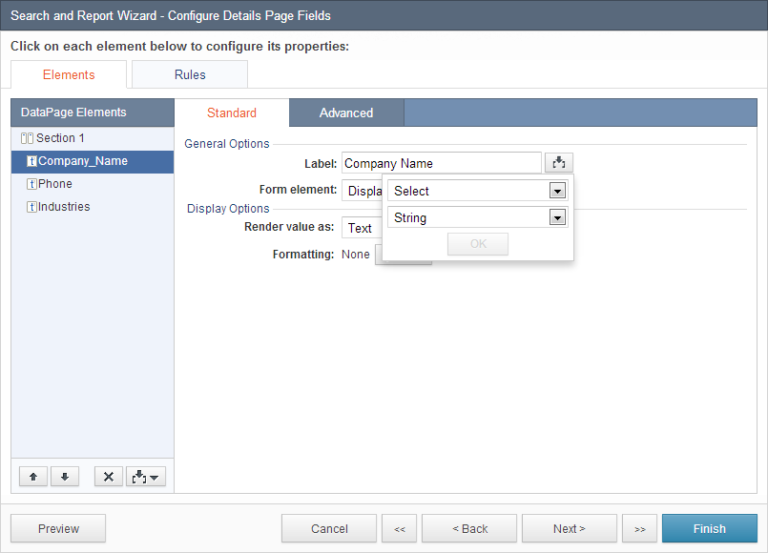Screen dimensions: 768x553
Task: Select the Standard tab
Action: (232, 113)
